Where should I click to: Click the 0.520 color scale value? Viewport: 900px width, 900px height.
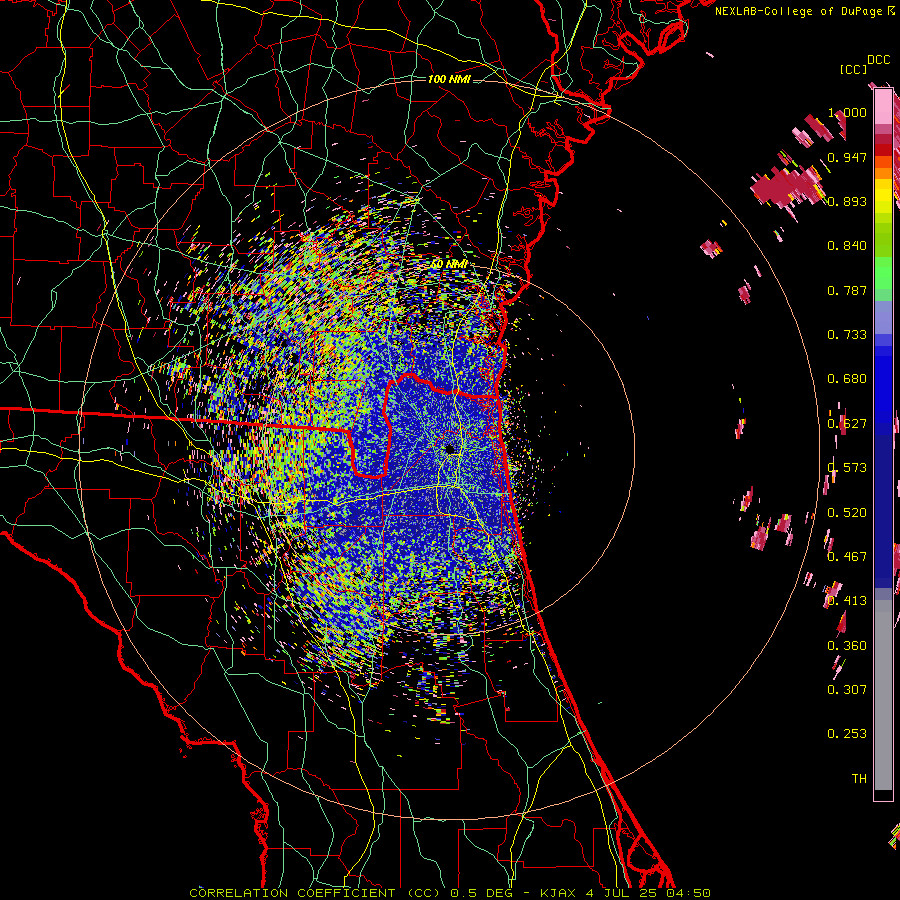point(847,513)
